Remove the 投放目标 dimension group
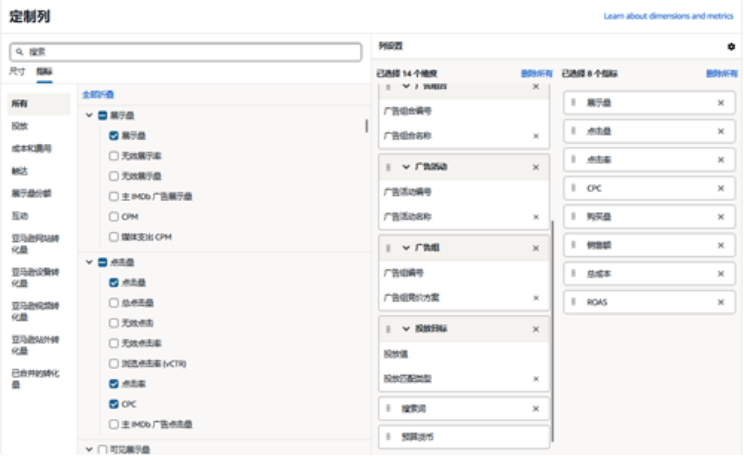Screen dimensions: 744x456 (x=536, y=329)
